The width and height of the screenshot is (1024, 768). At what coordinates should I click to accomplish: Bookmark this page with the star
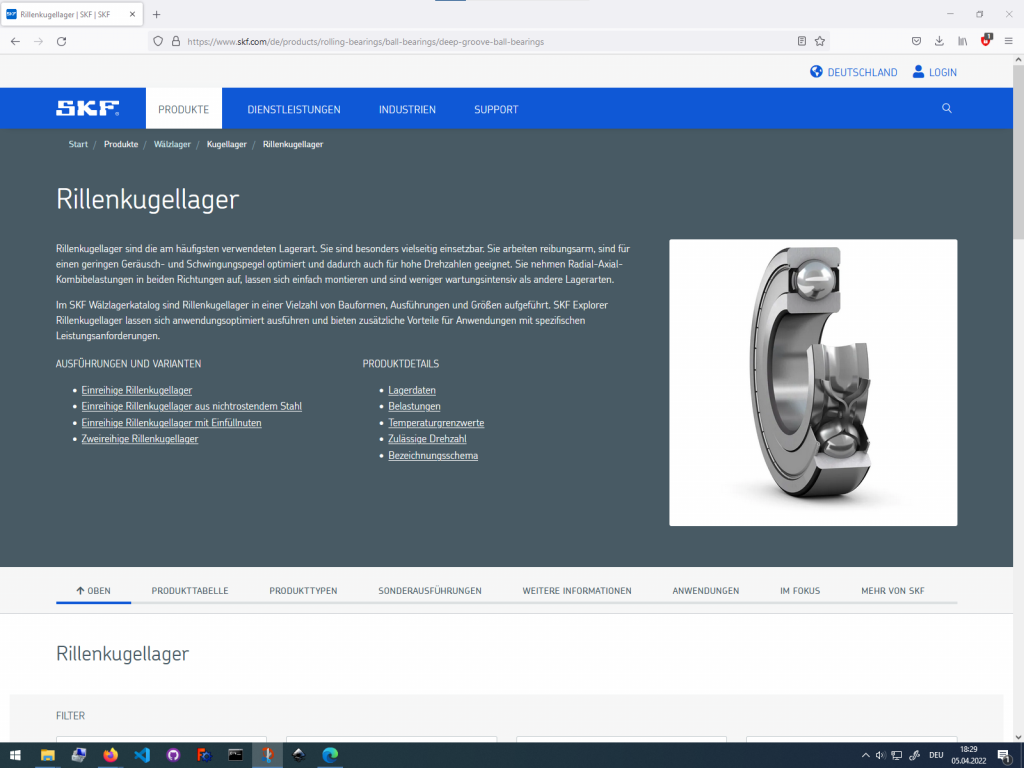tap(820, 41)
